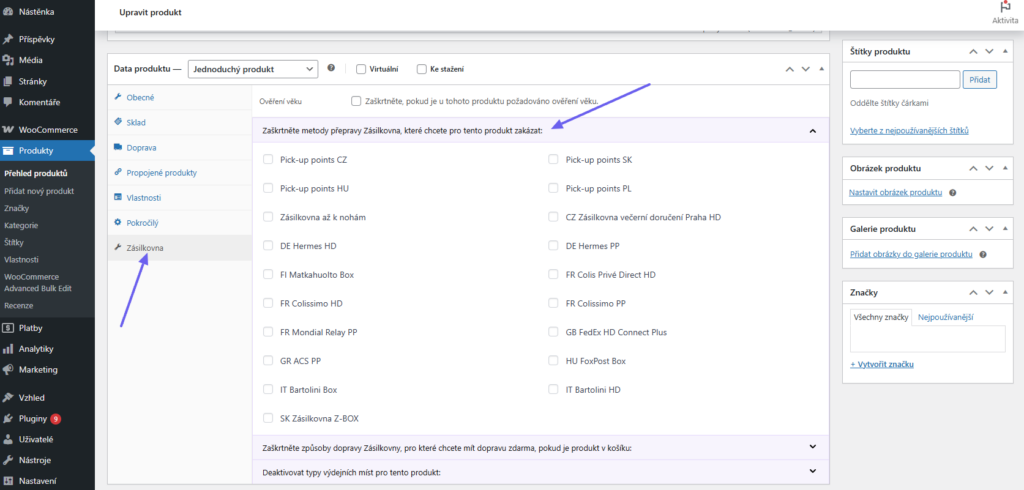1024x490 pixels.
Task: Click the Média sidebar icon
Action: tap(8, 60)
